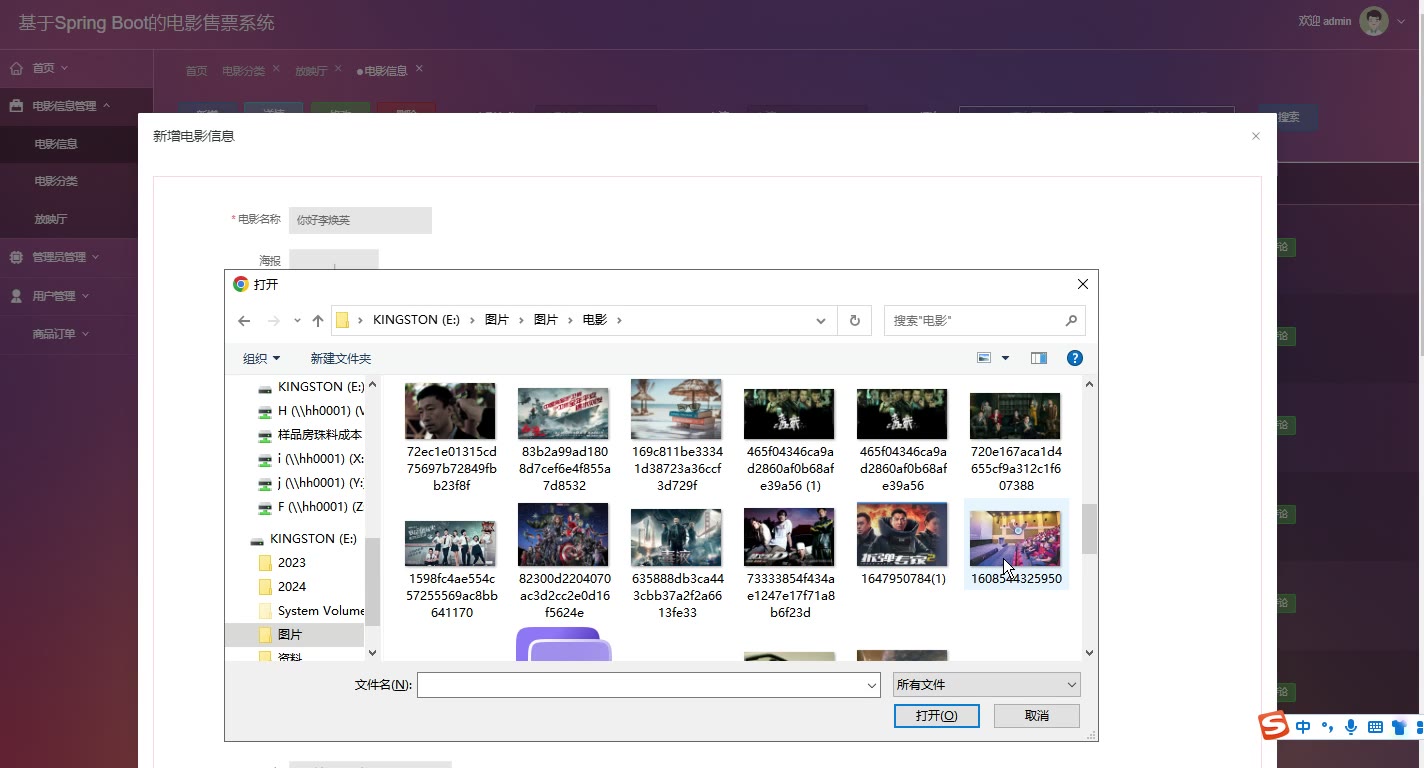This screenshot has height=768, width=1424.
Task: Expand the address bar history dropdown
Action: pos(821,320)
